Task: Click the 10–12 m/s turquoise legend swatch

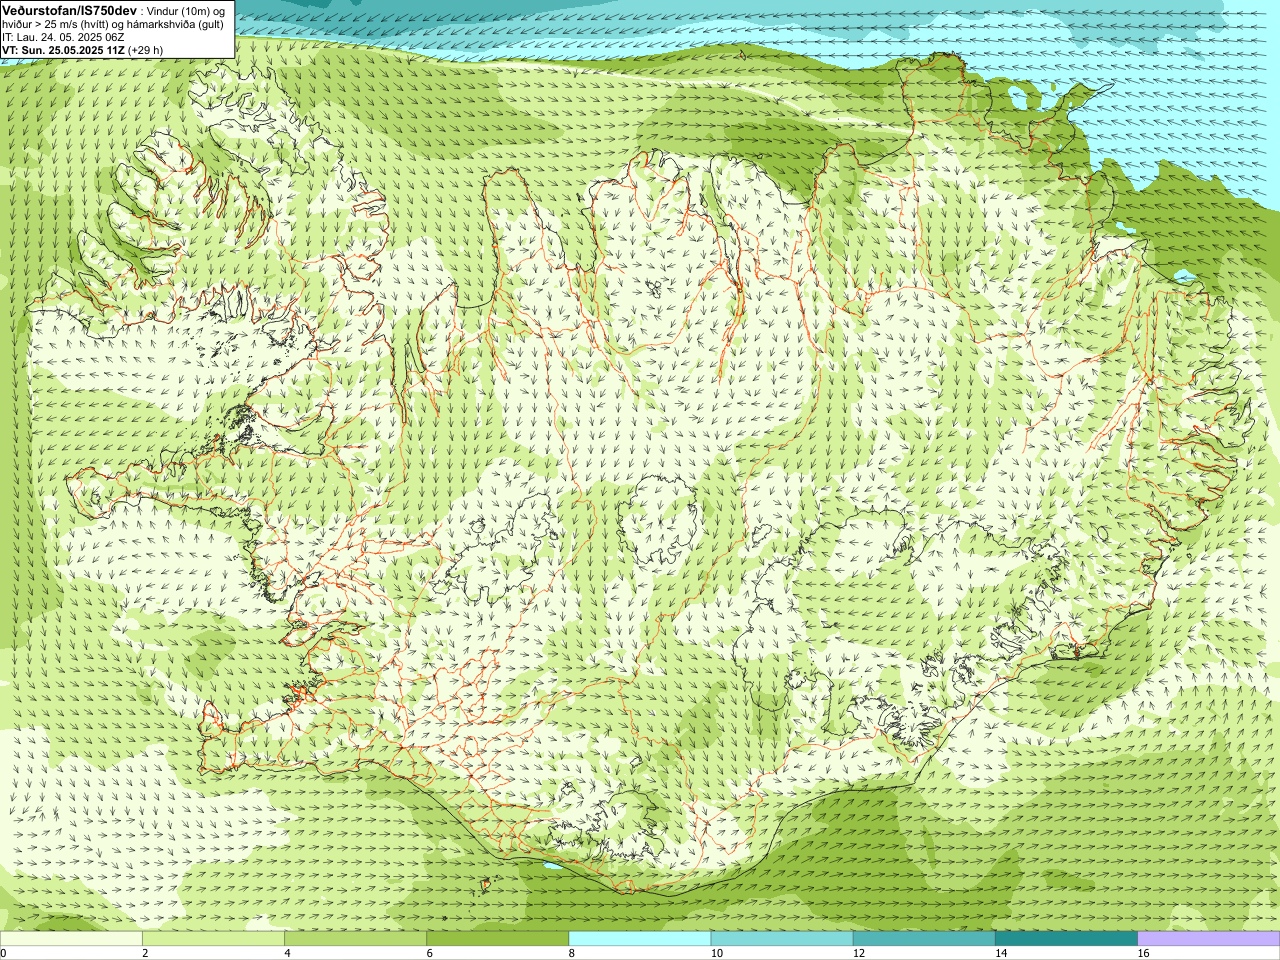Action: 782,939
